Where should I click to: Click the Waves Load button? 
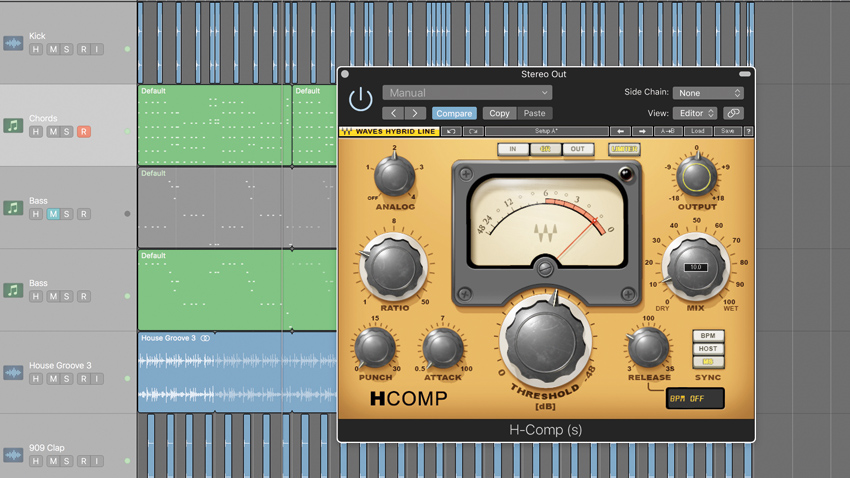[x=698, y=131]
